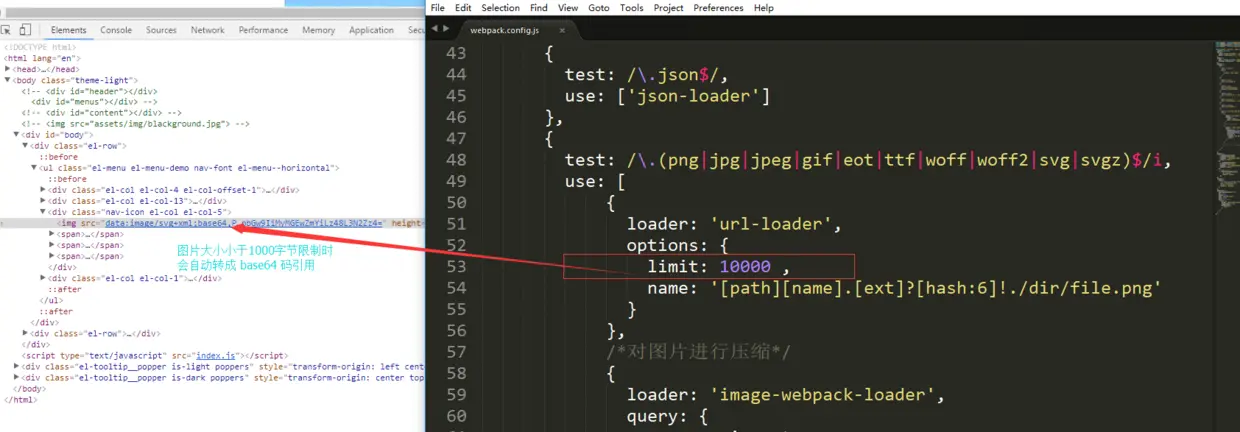Expand the el-col el-col-1 div node
The width and height of the screenshot is (1240, 432).
[x=43, y=278]
